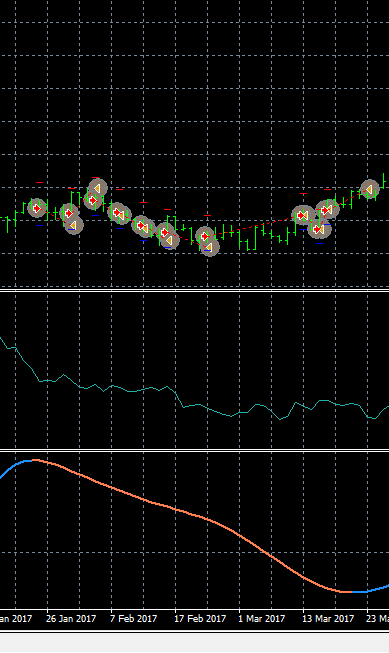Screen dimensions: 389x653
Task: Click the '7 Feb 2017' date label
Action: [133, 618]
